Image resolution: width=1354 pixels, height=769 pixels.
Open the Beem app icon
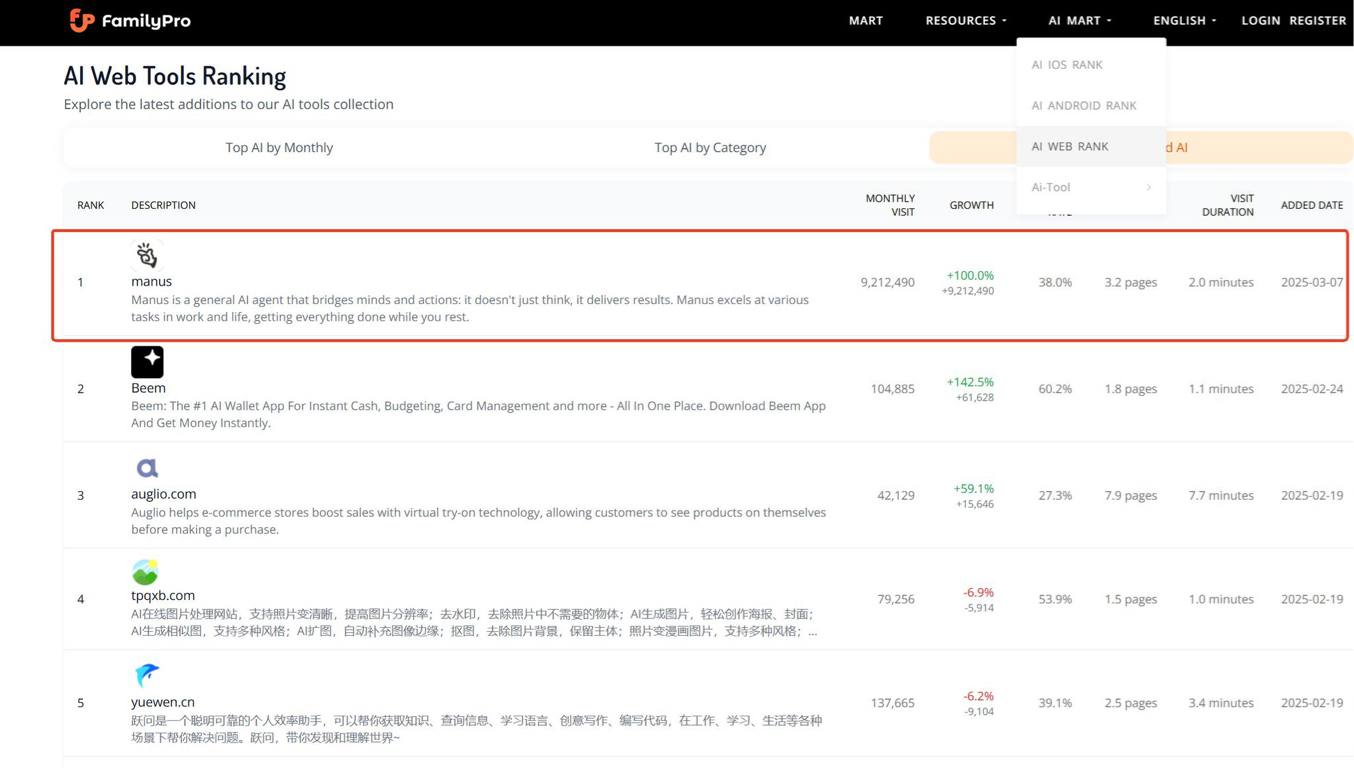tap(147, 362)
